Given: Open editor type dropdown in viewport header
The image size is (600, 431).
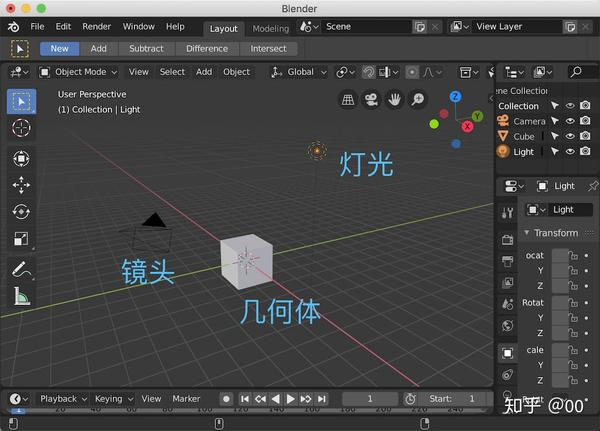Looking at the screenshot, I should (19, 72).
